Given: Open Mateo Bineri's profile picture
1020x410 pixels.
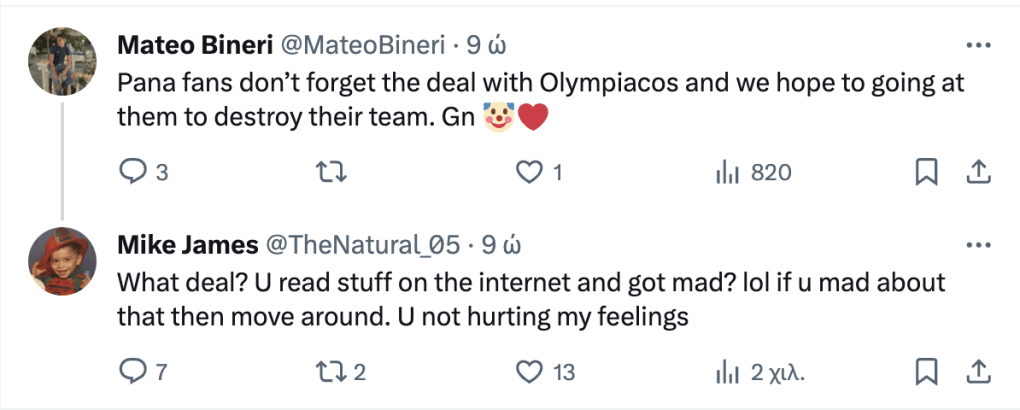Looking at the screenshot, I should (63, 60).
